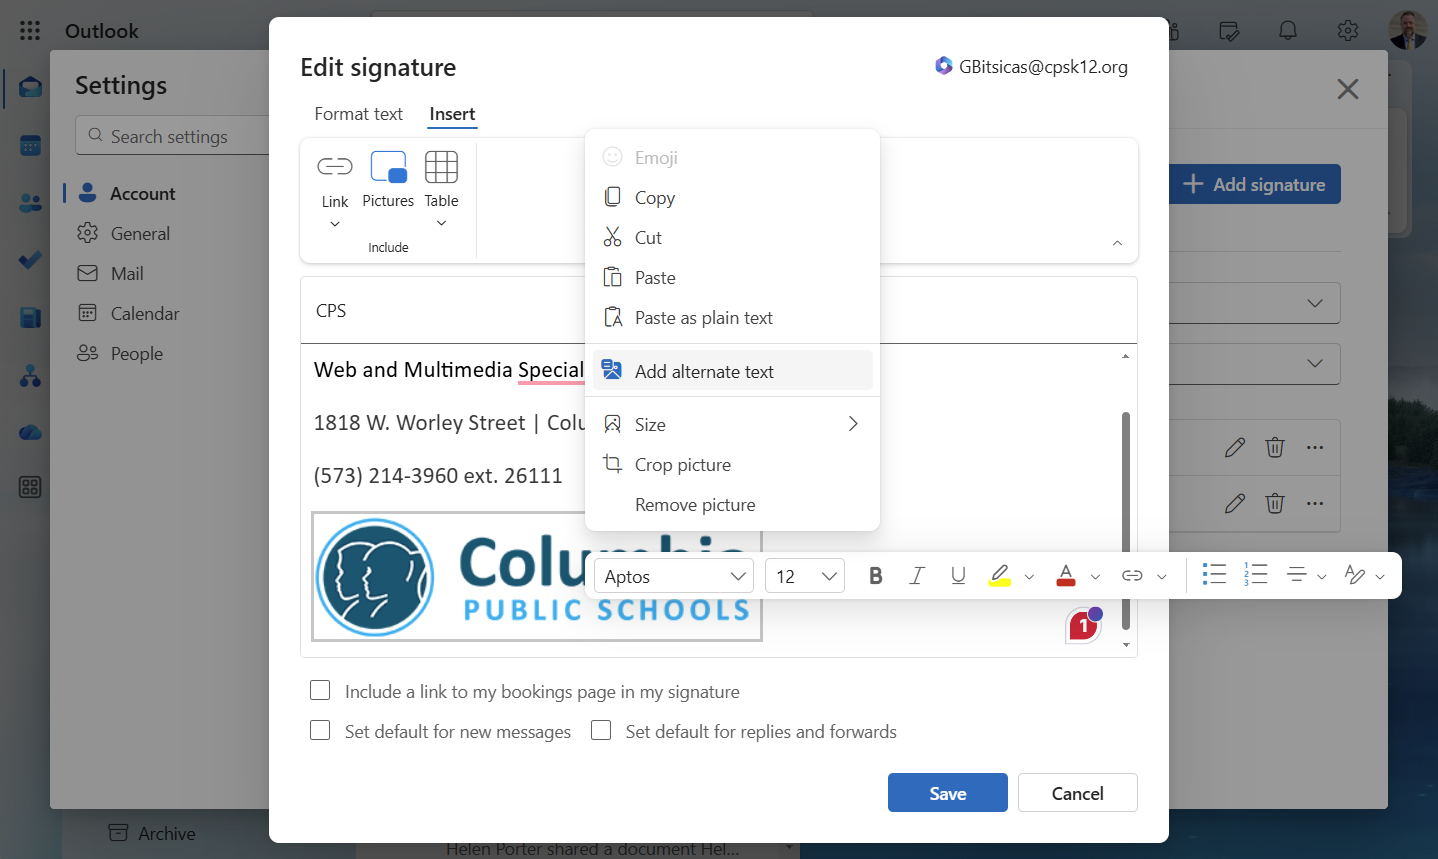Choose Copy from the context menu
Image resolution: width=1438 pixels, height=859 pixels.
[732, 197]
